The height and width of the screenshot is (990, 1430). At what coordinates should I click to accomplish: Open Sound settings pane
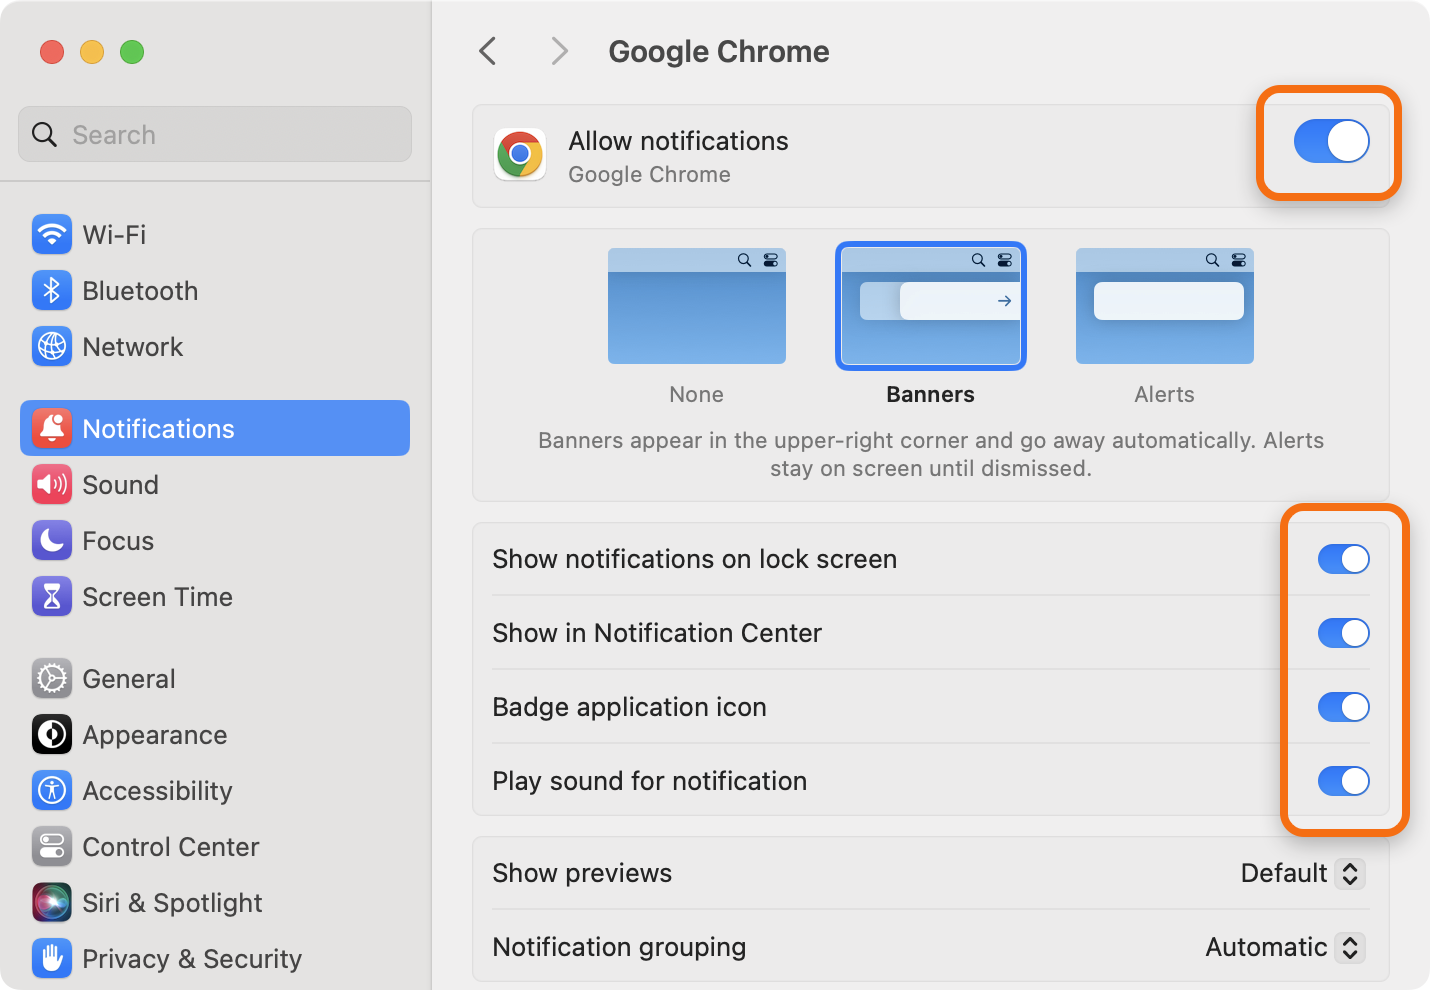[215, 485]
